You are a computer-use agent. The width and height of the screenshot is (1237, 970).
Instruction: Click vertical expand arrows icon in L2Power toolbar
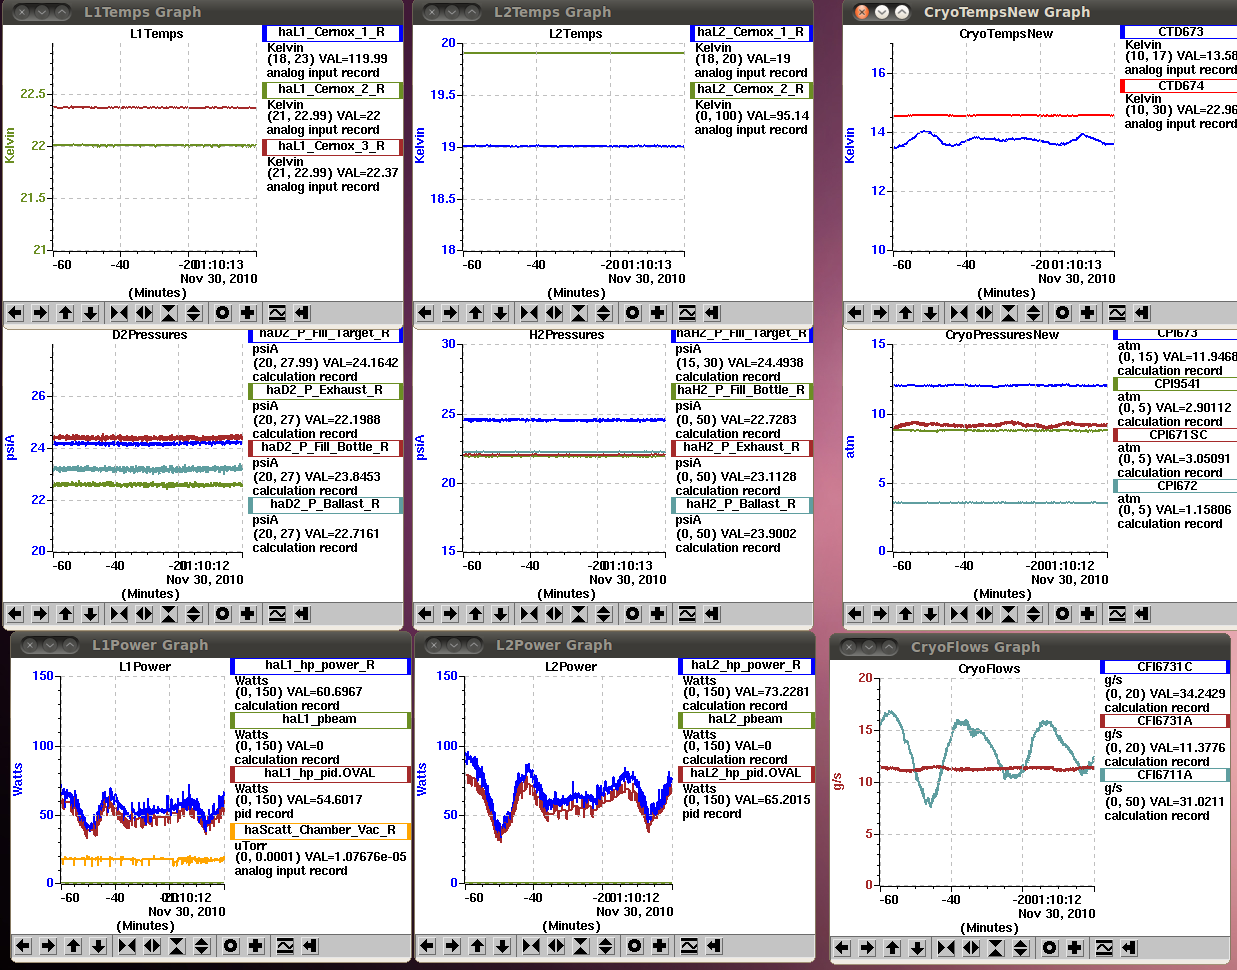coord(606,945)
